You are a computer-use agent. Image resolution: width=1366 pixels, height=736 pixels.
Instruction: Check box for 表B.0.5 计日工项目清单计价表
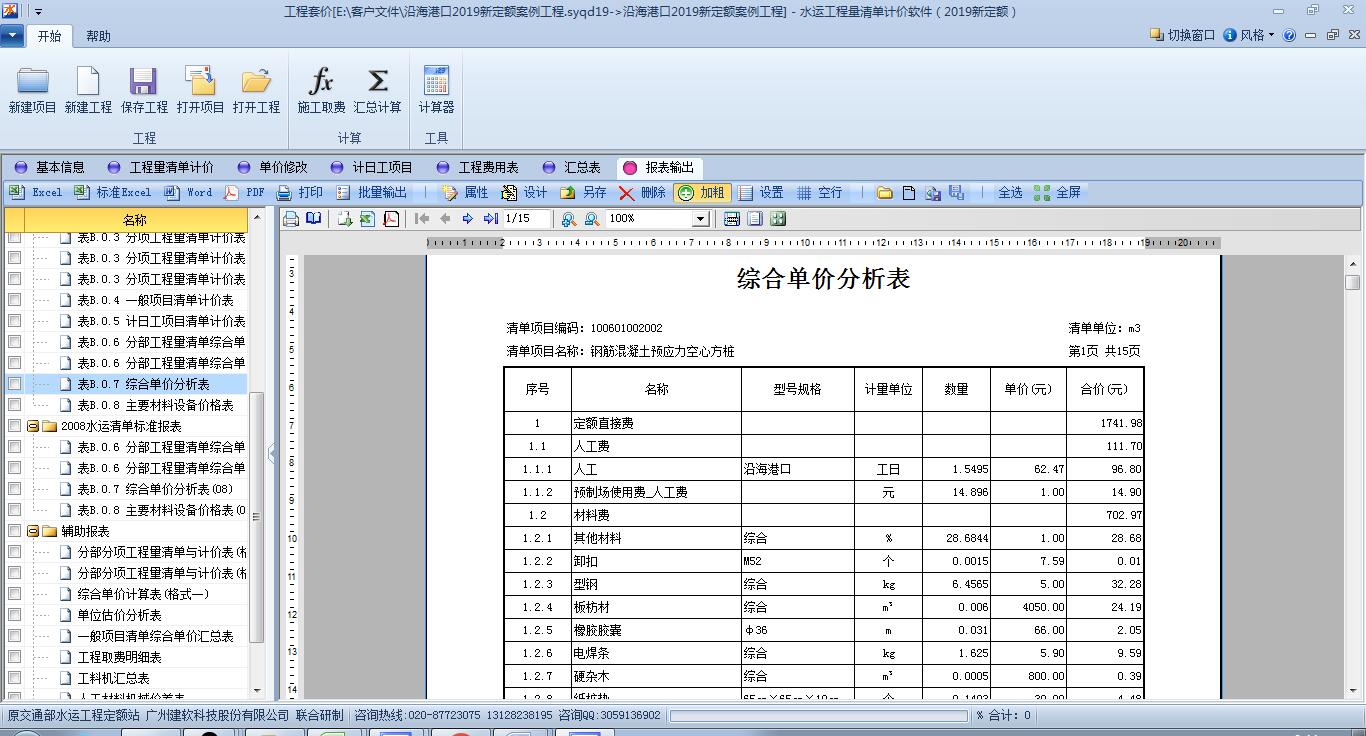[14, 320]
